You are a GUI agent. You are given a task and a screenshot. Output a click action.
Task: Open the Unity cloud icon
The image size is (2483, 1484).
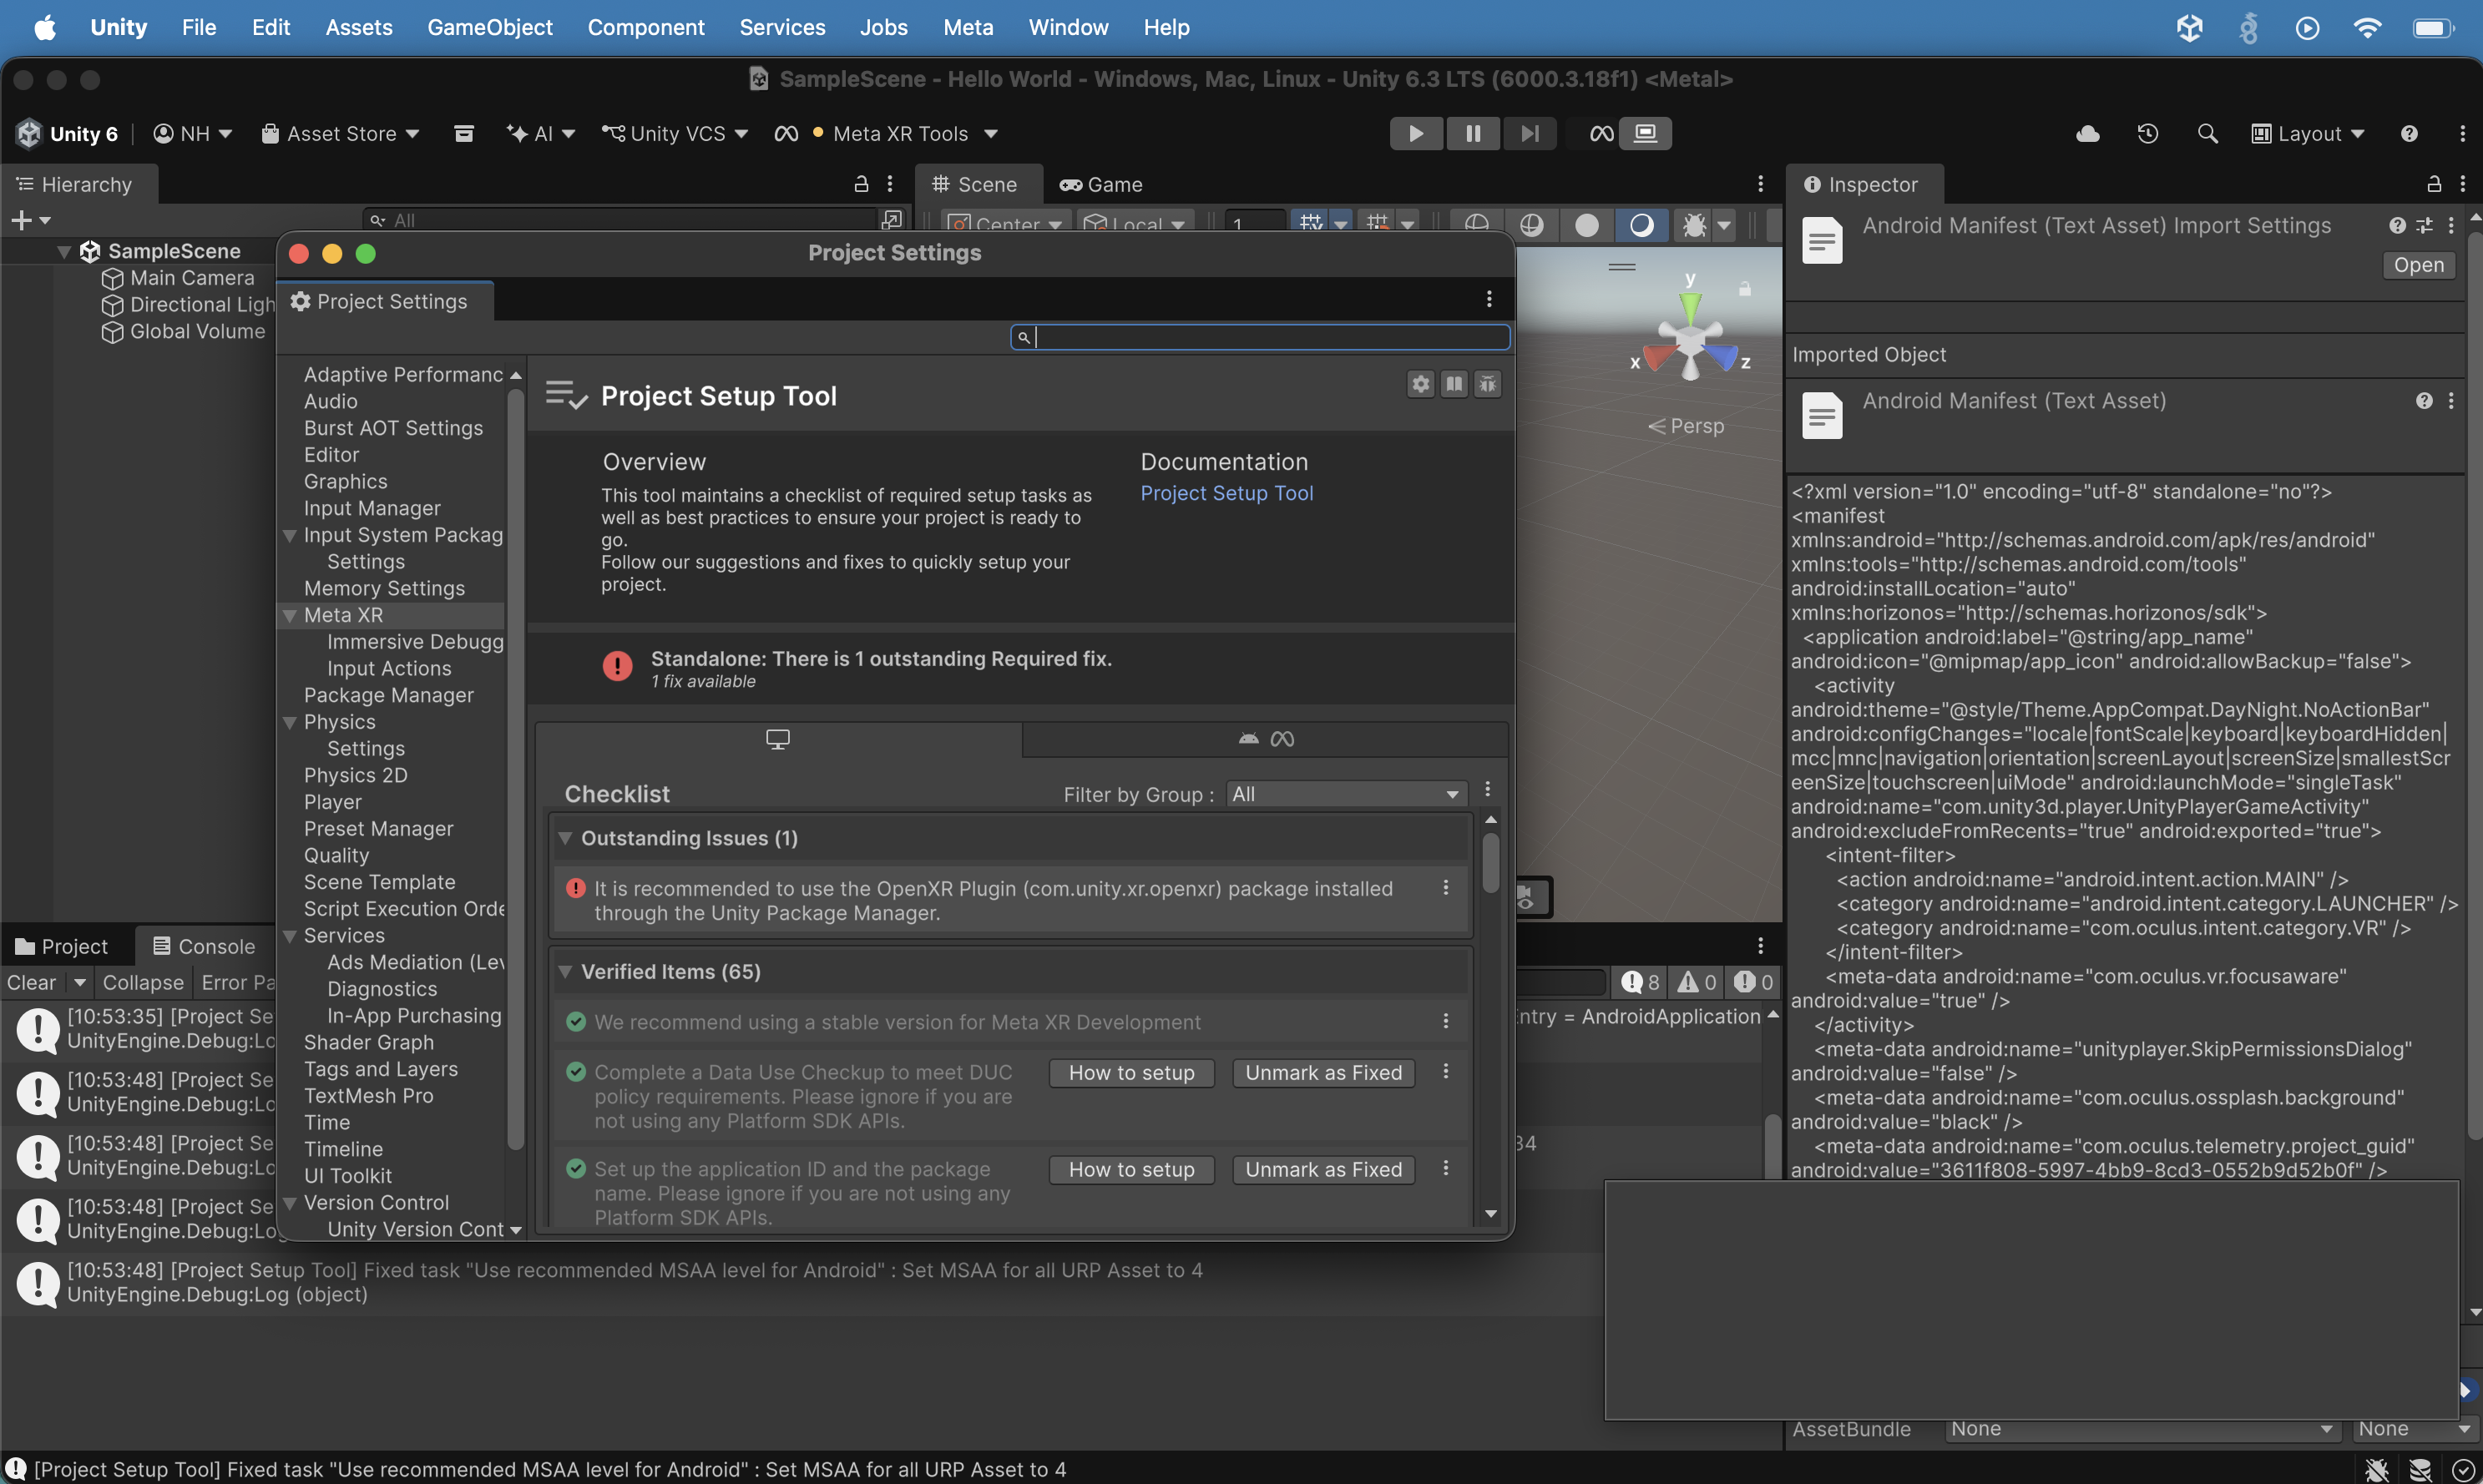(x=2087, y=133)
